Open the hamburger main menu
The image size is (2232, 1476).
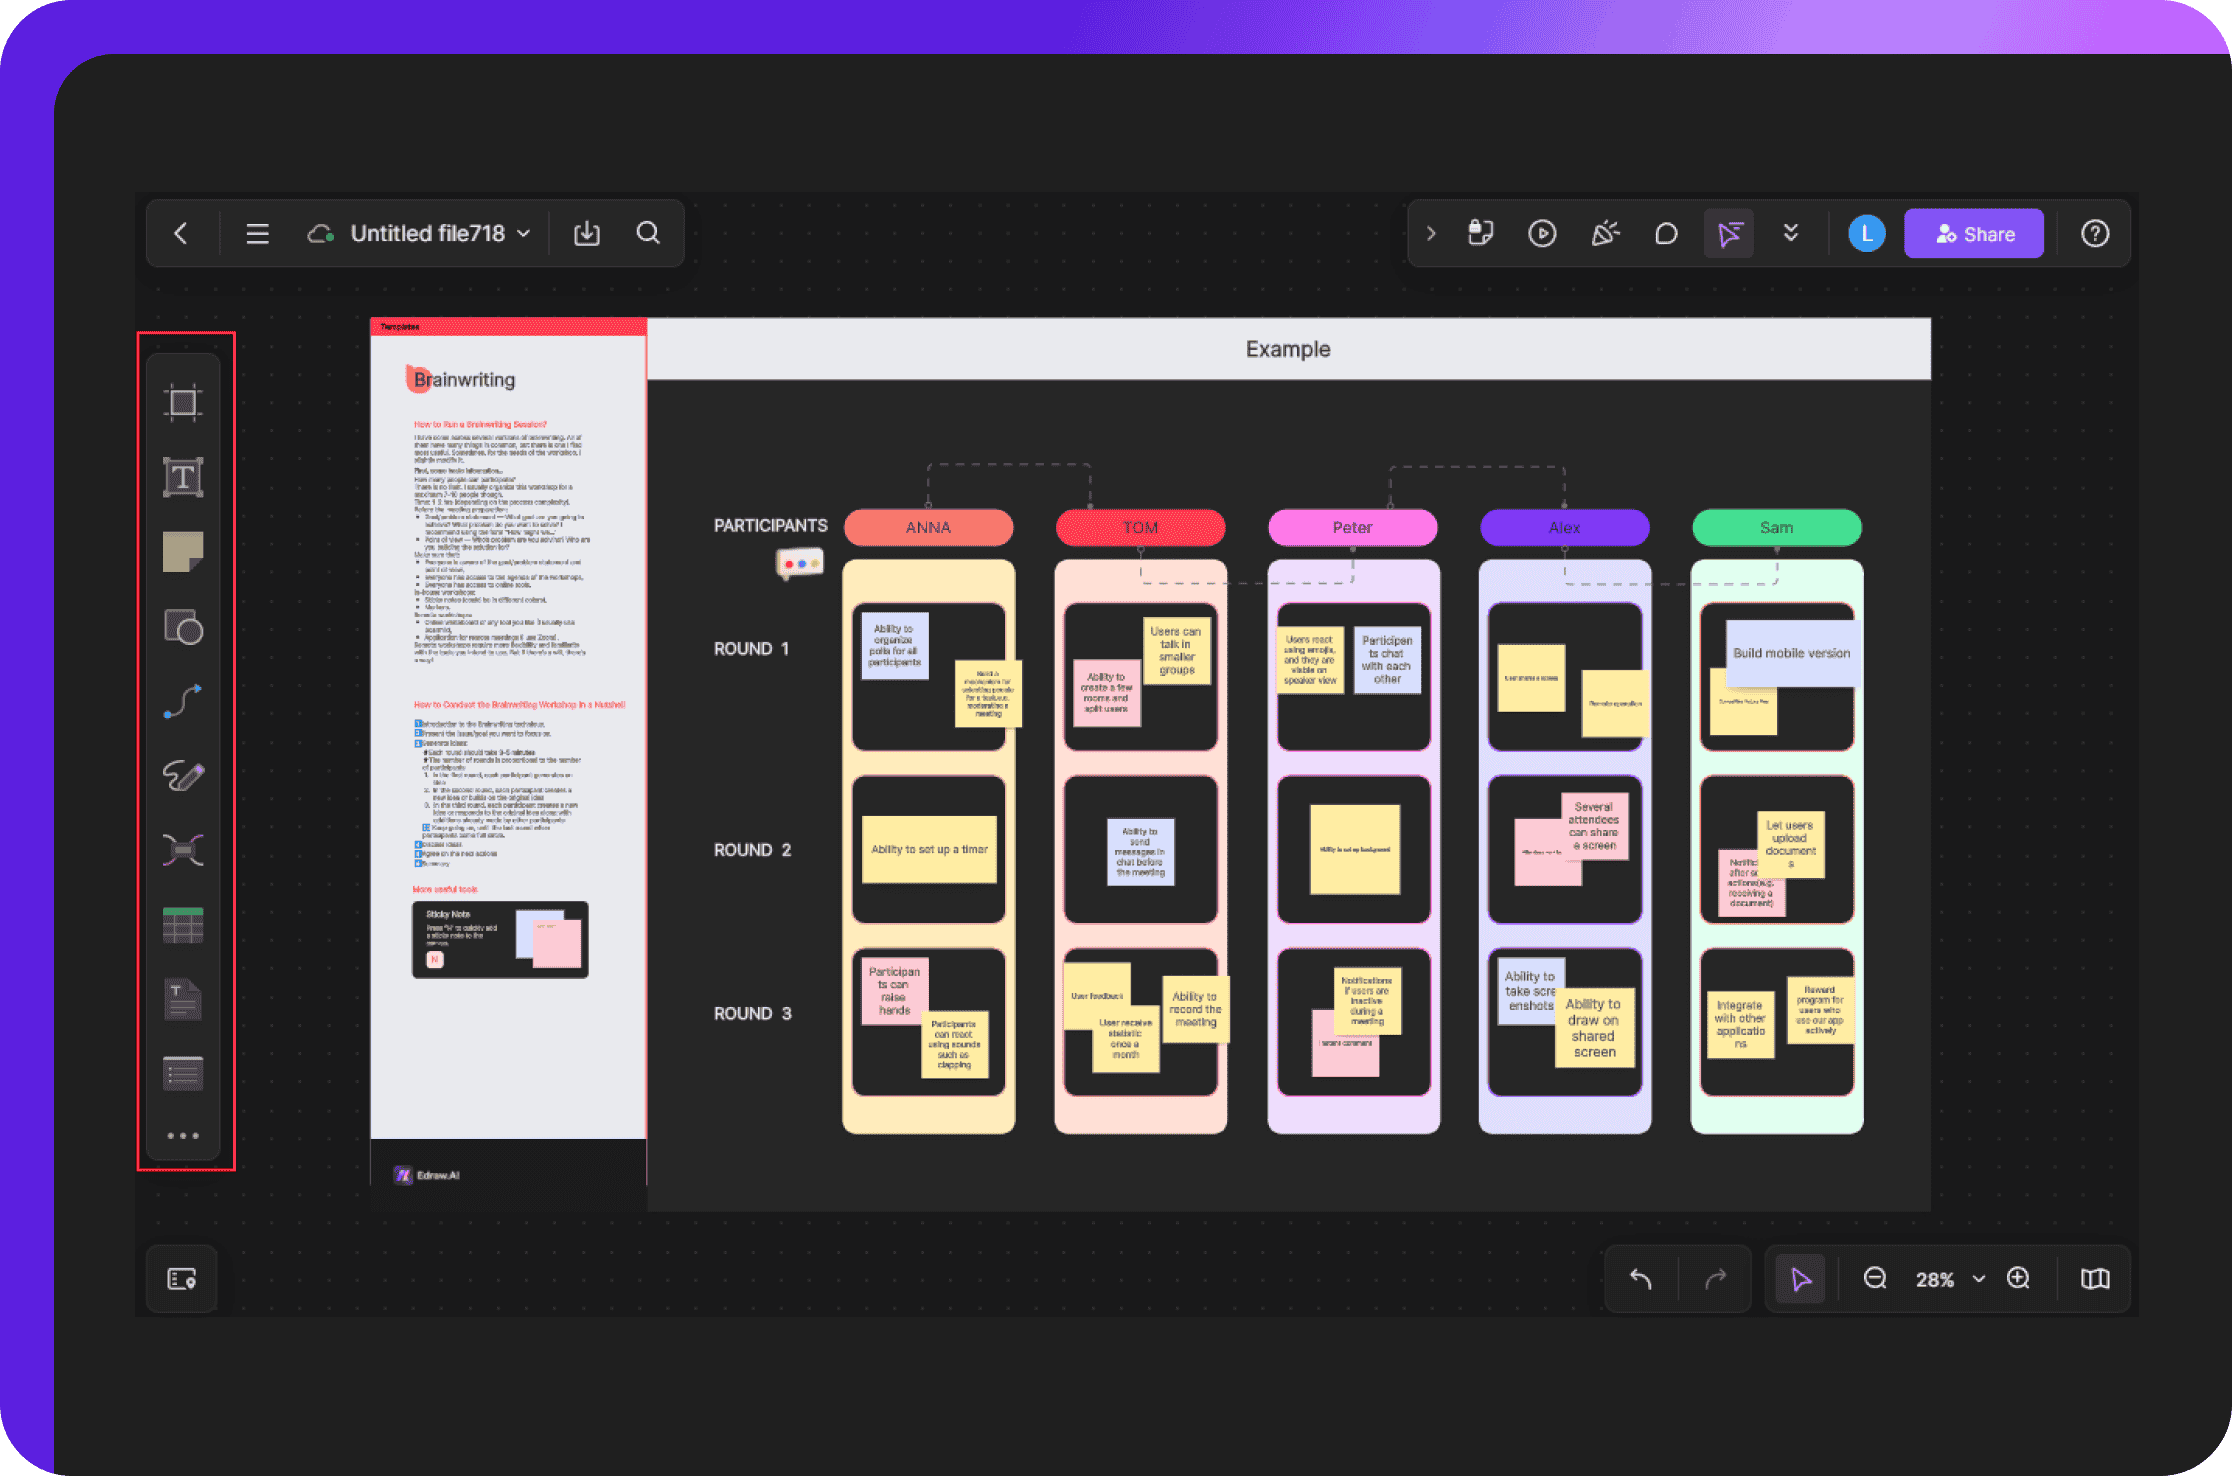point(257,233)
